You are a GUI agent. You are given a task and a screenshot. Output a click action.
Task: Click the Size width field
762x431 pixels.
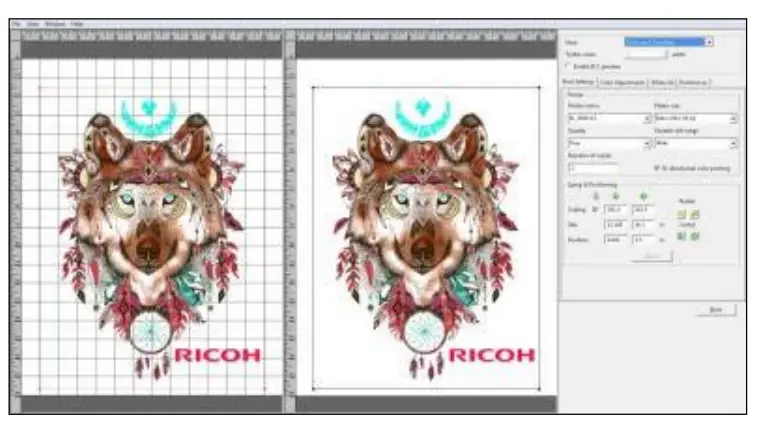point(615,225)
